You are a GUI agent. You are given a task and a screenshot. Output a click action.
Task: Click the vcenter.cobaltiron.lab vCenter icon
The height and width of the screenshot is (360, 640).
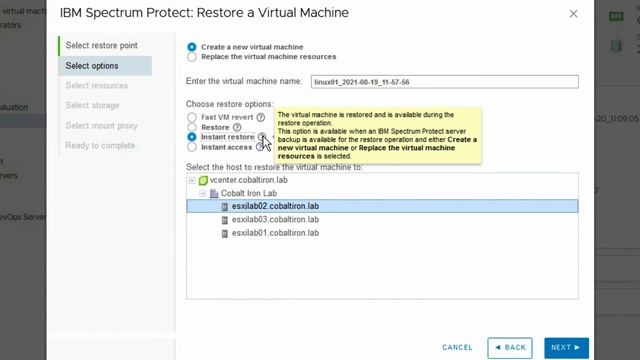203,180
